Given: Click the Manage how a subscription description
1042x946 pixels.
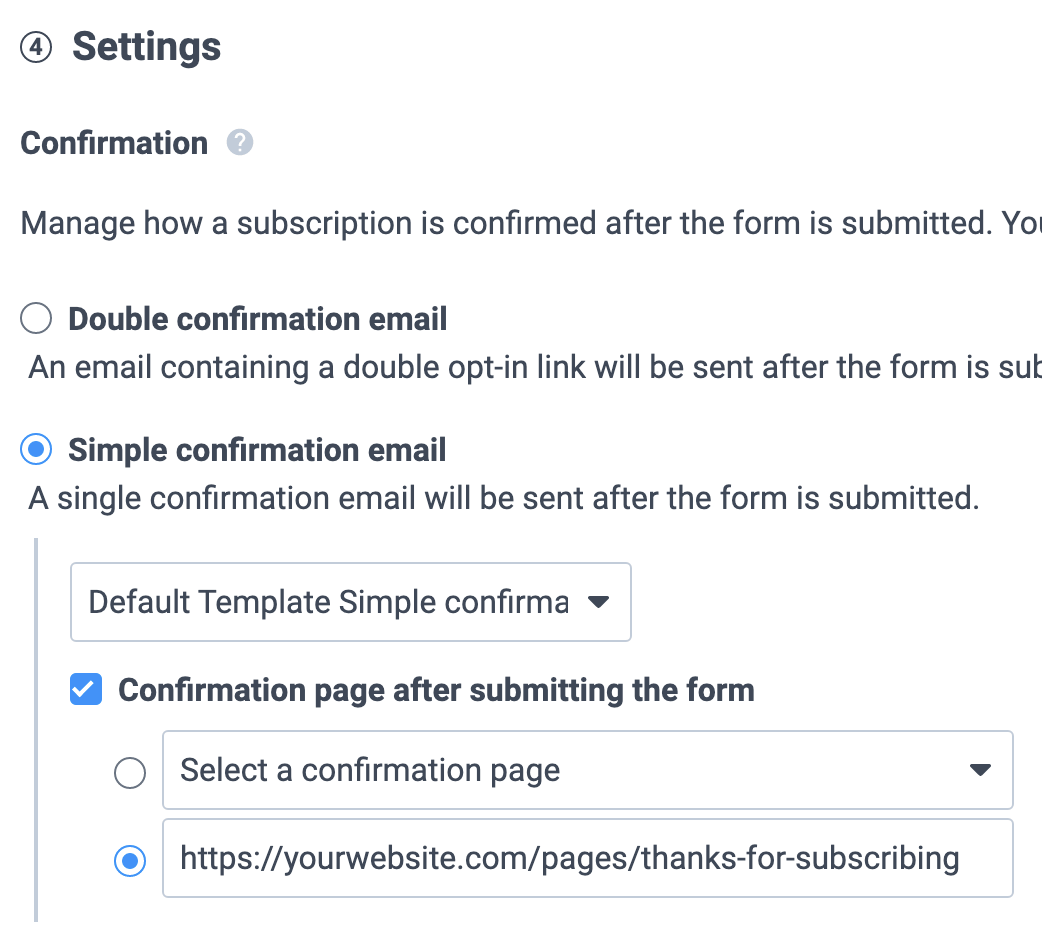Looking at the screenshot, I should click(x=531, y=223).
